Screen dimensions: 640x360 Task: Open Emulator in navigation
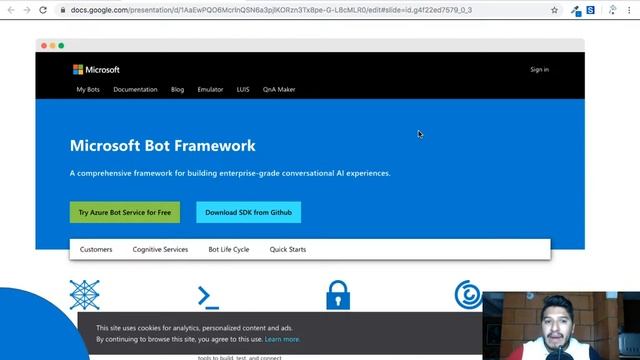(210, 89)
